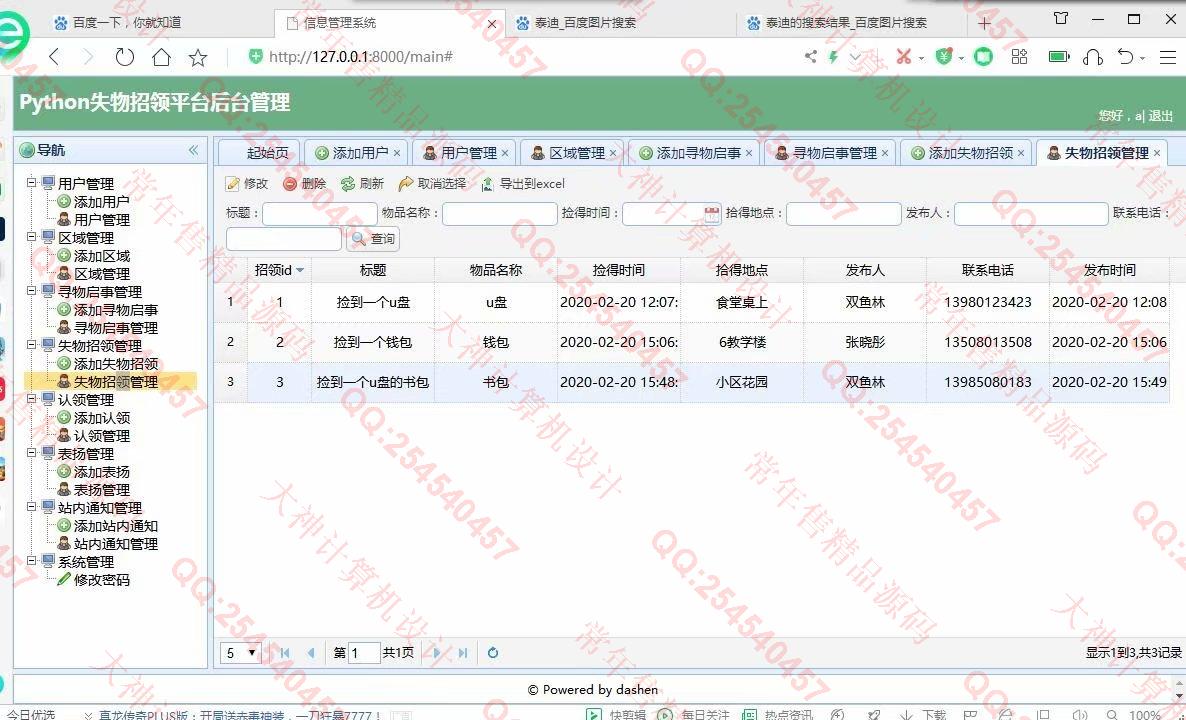Viewport: 1186px width, 720px height.
Task: Click the 删除 delete toolbar button
Action: 305,184
